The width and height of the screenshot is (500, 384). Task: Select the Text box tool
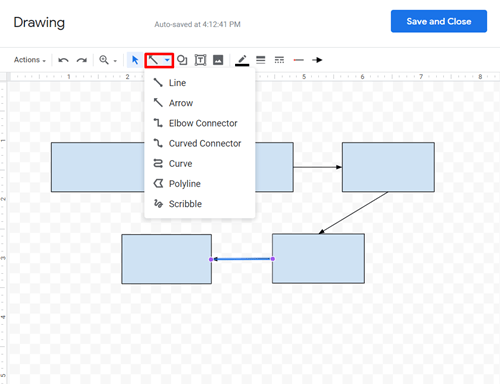200,60
